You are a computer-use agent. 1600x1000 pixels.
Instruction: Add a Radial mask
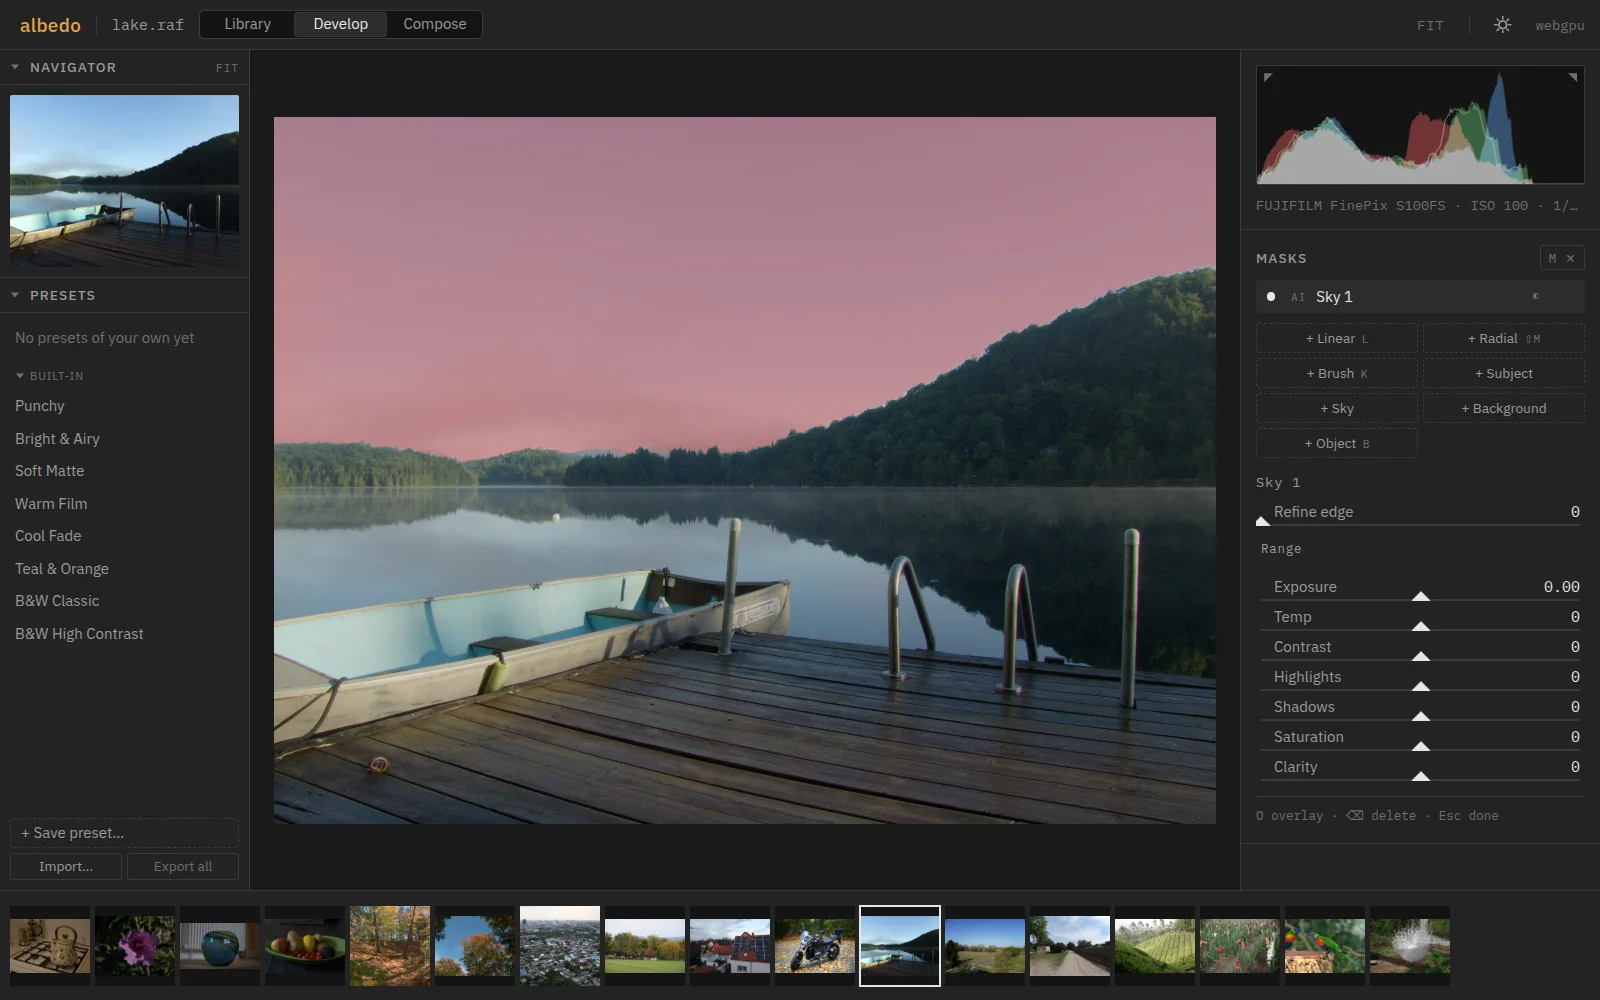[x=1503, y=339]
